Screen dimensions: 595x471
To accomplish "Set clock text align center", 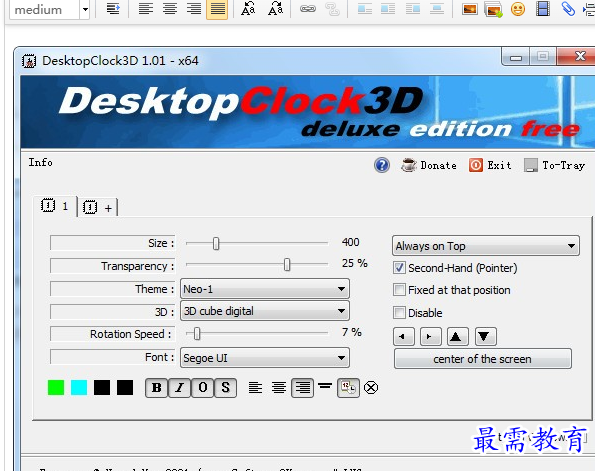I will click(279, 388).
